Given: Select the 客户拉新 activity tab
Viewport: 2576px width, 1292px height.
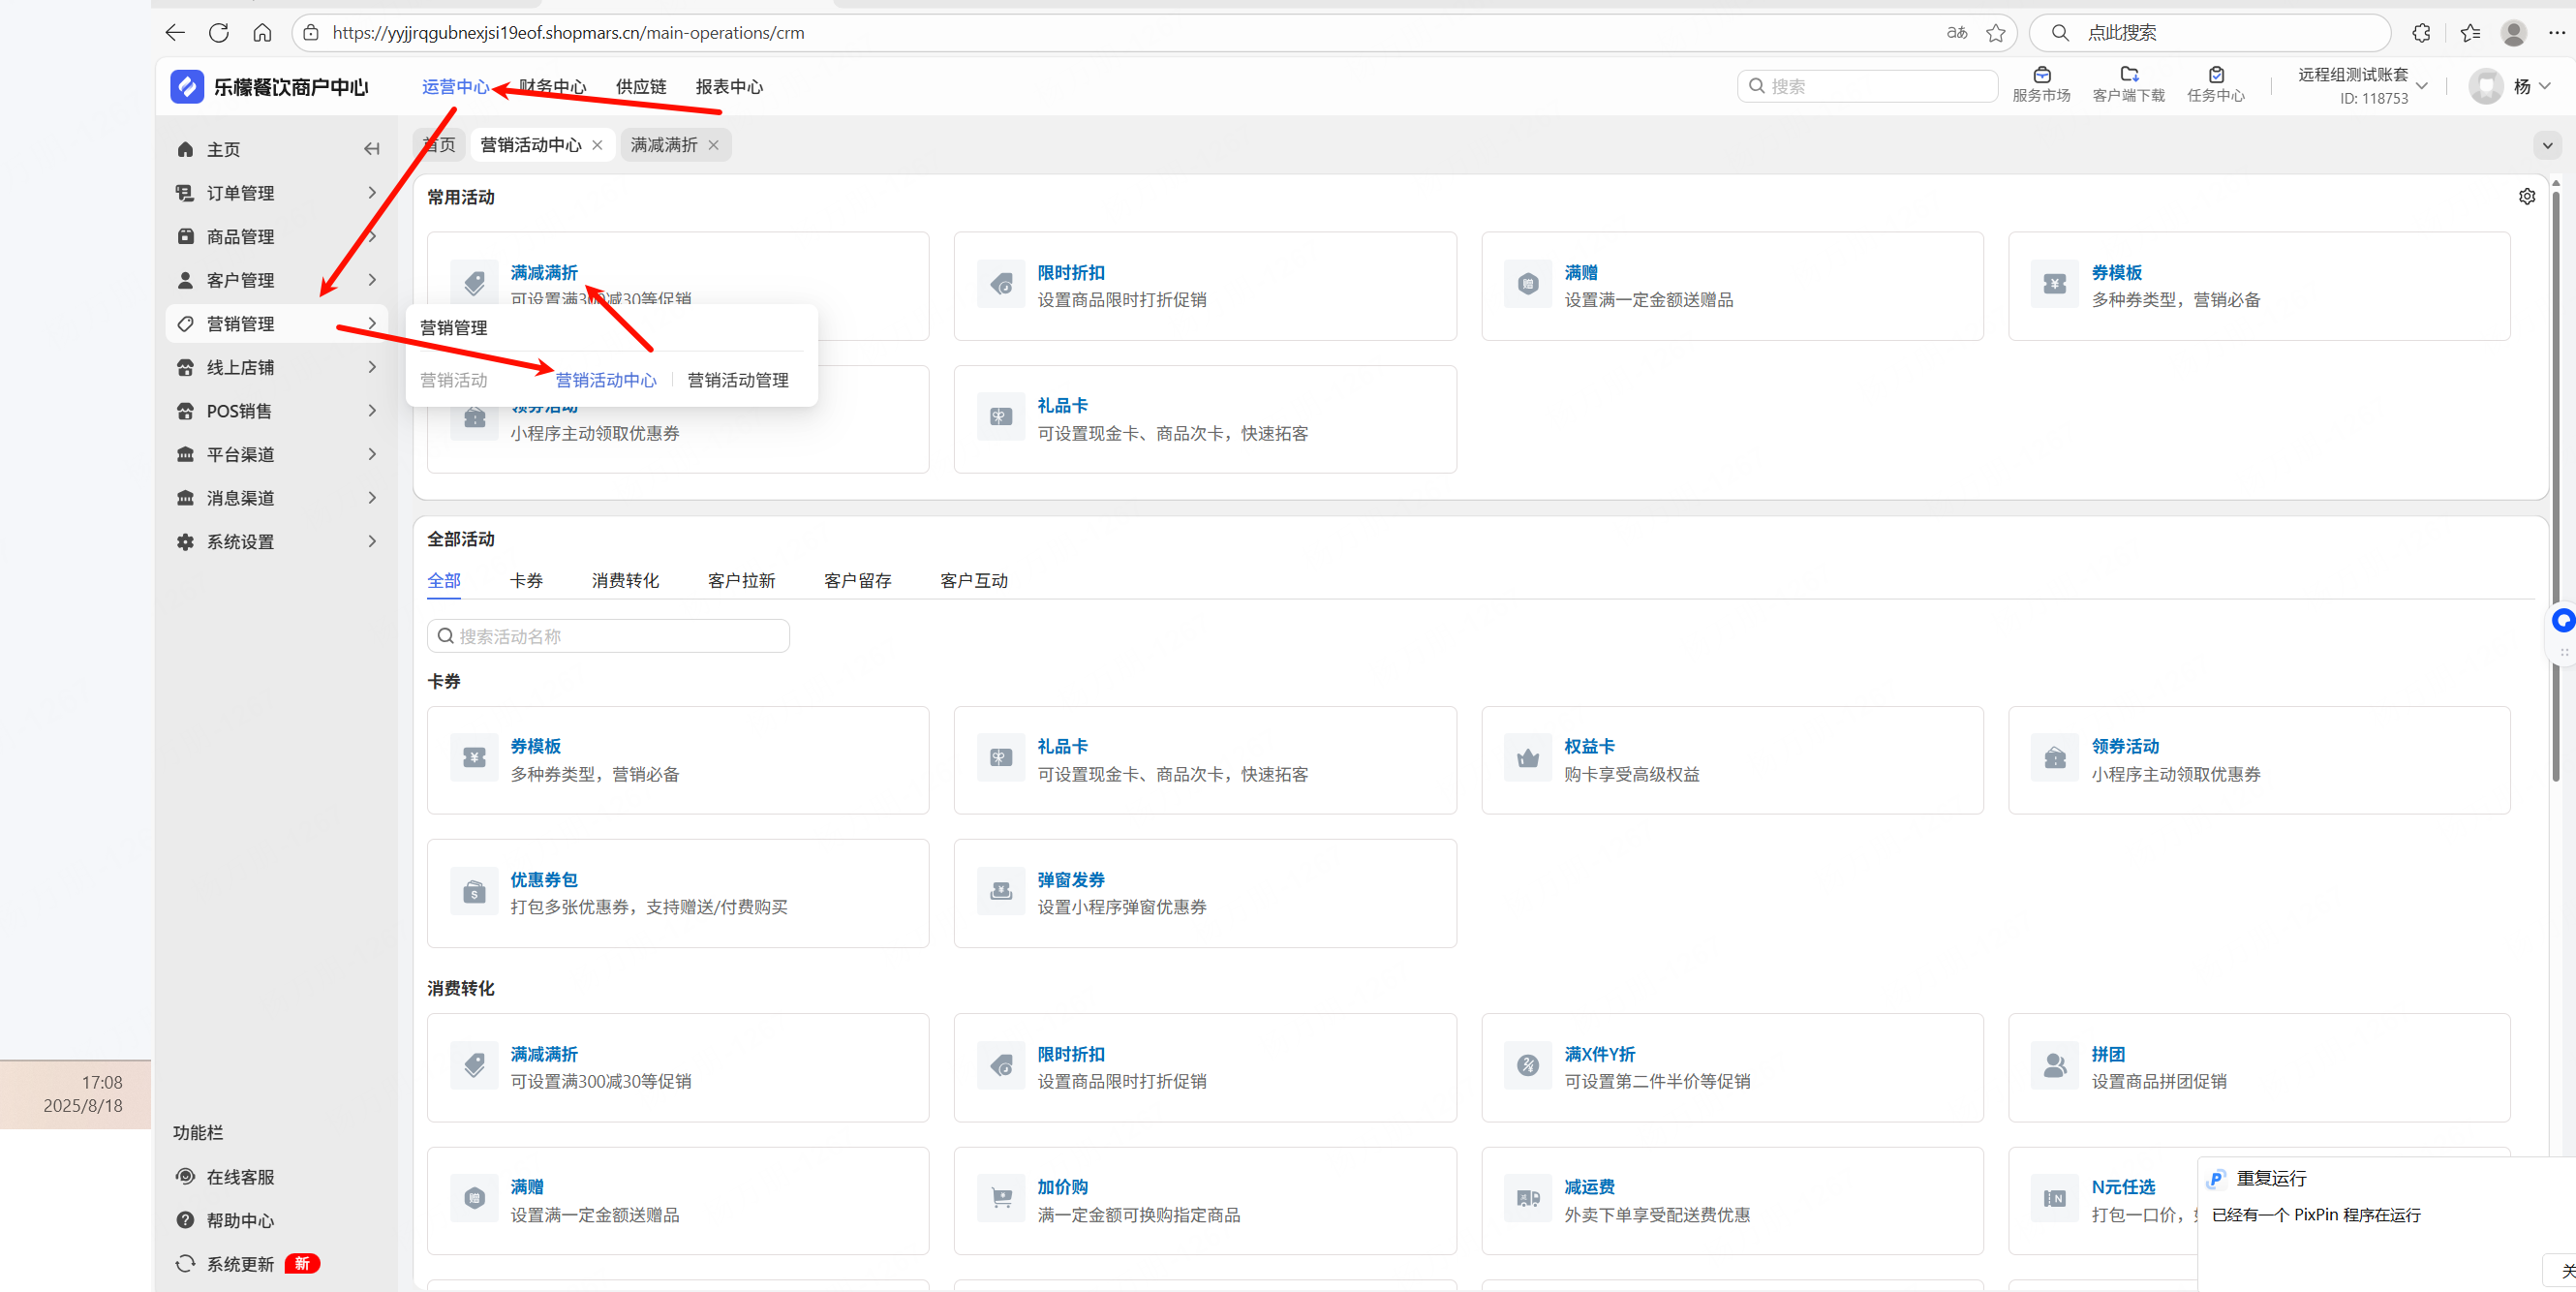Looking at the screenshot, I should [741, 581].
